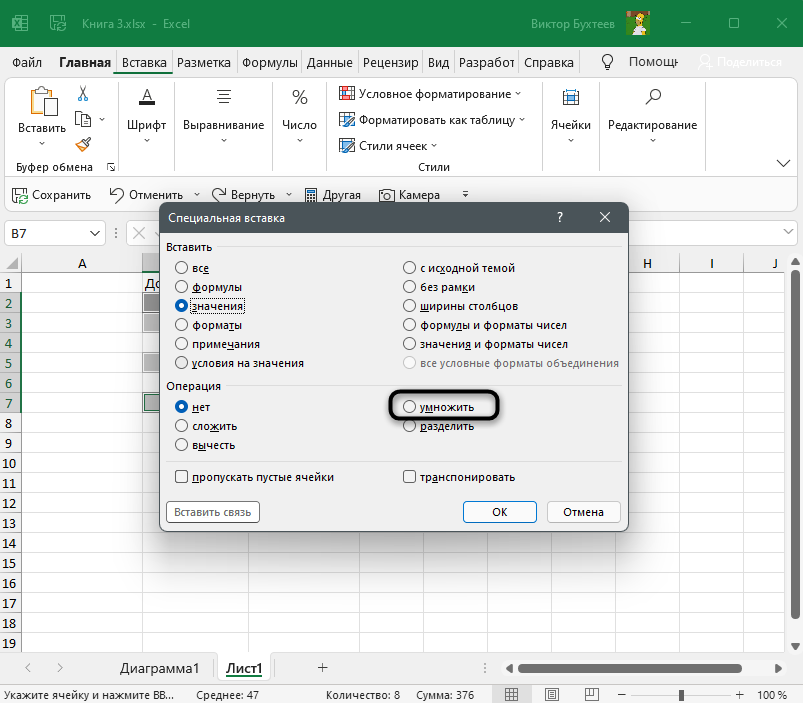803x703 pixels.
Task: Open the Alignment group icon
Action: tap(223, 98)
